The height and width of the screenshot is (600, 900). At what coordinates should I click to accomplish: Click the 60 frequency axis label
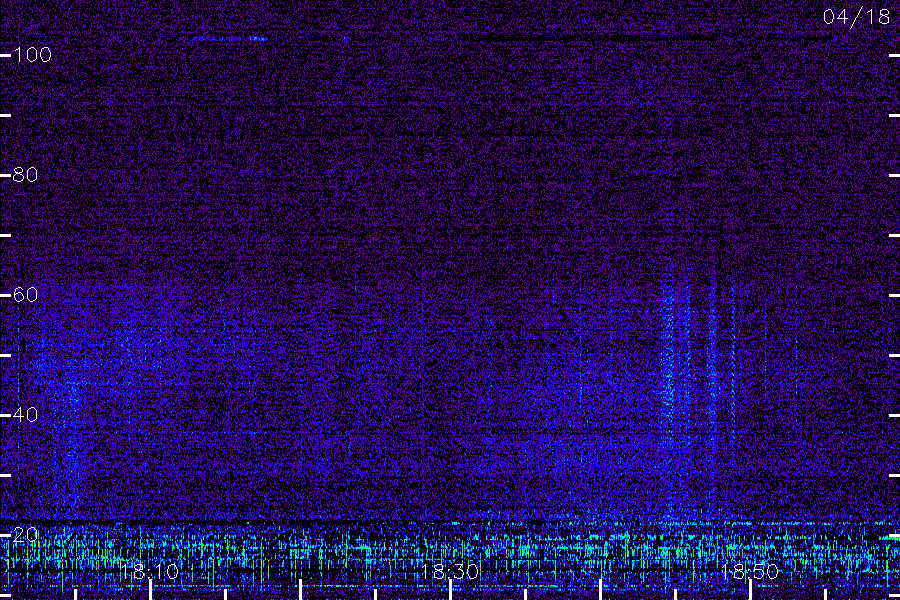click(x=25, y=295)
